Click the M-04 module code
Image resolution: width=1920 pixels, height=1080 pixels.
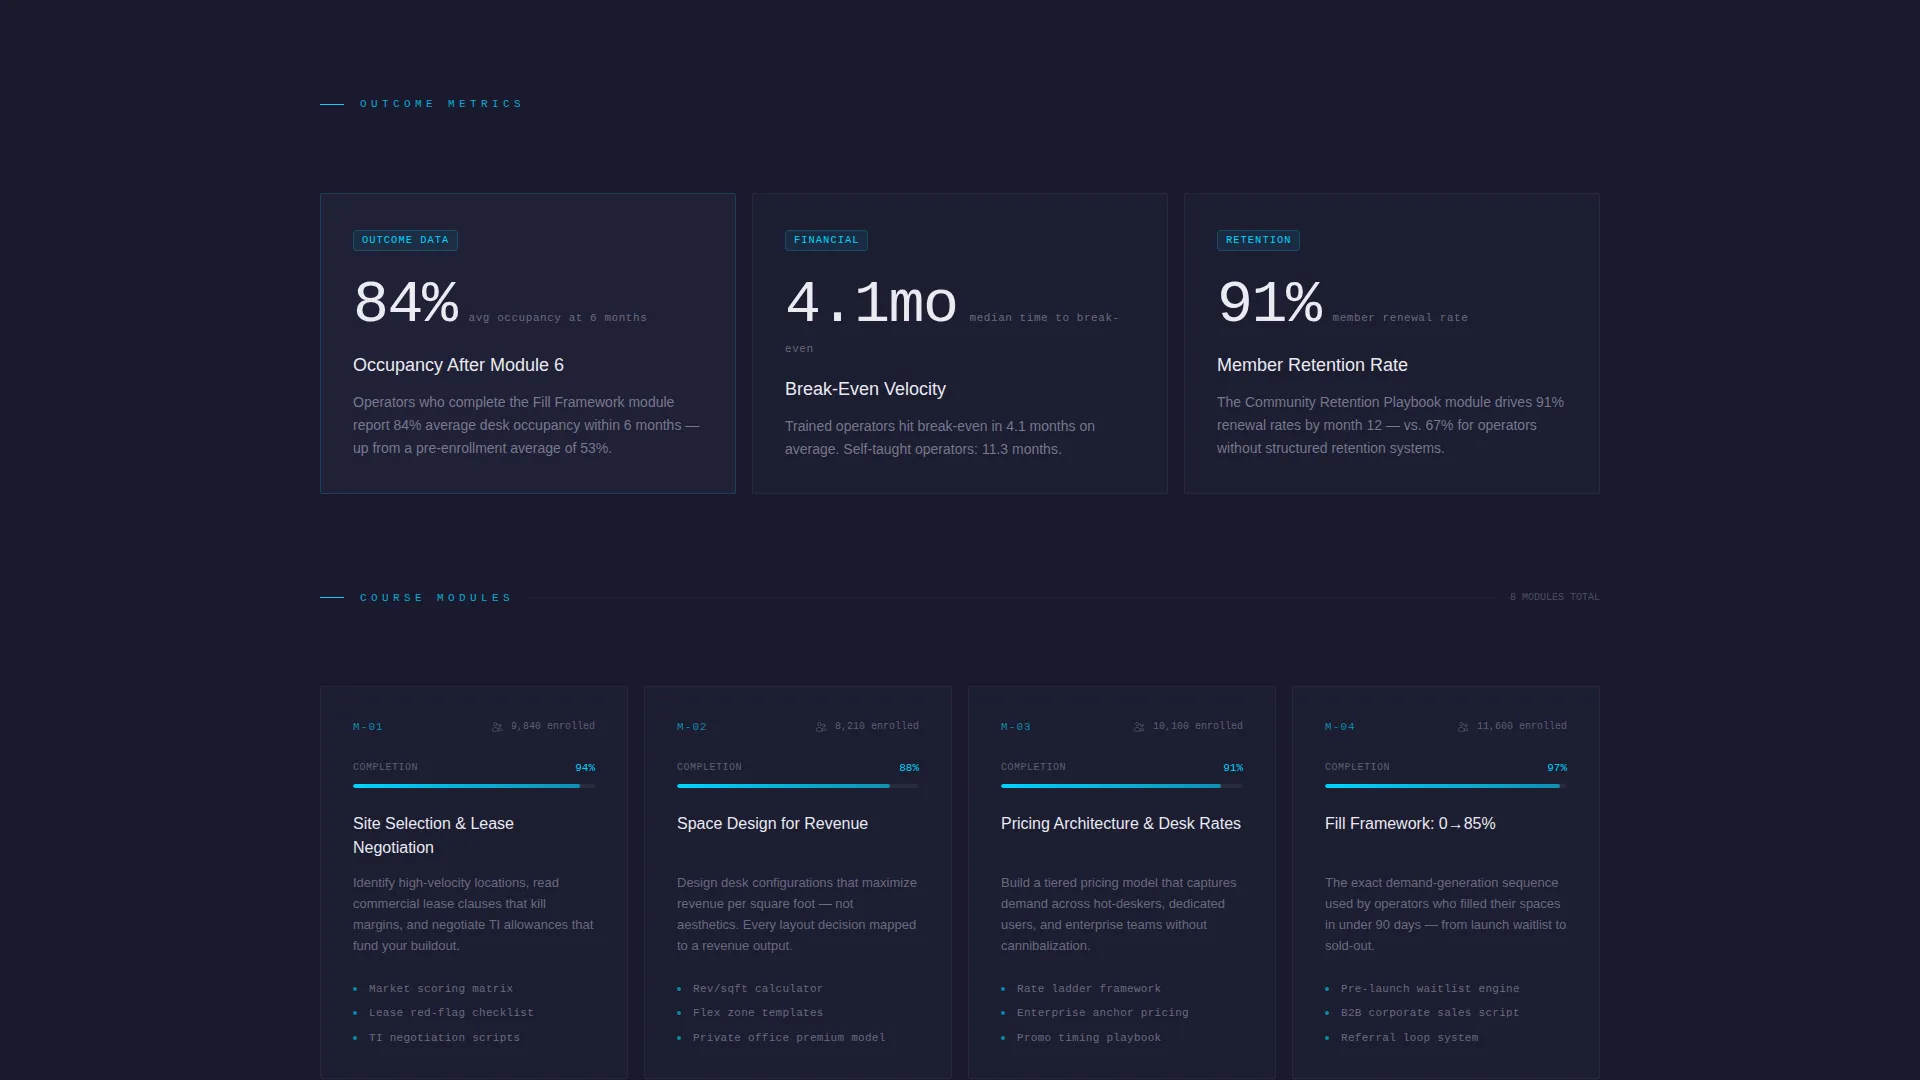pos(1340,727)
